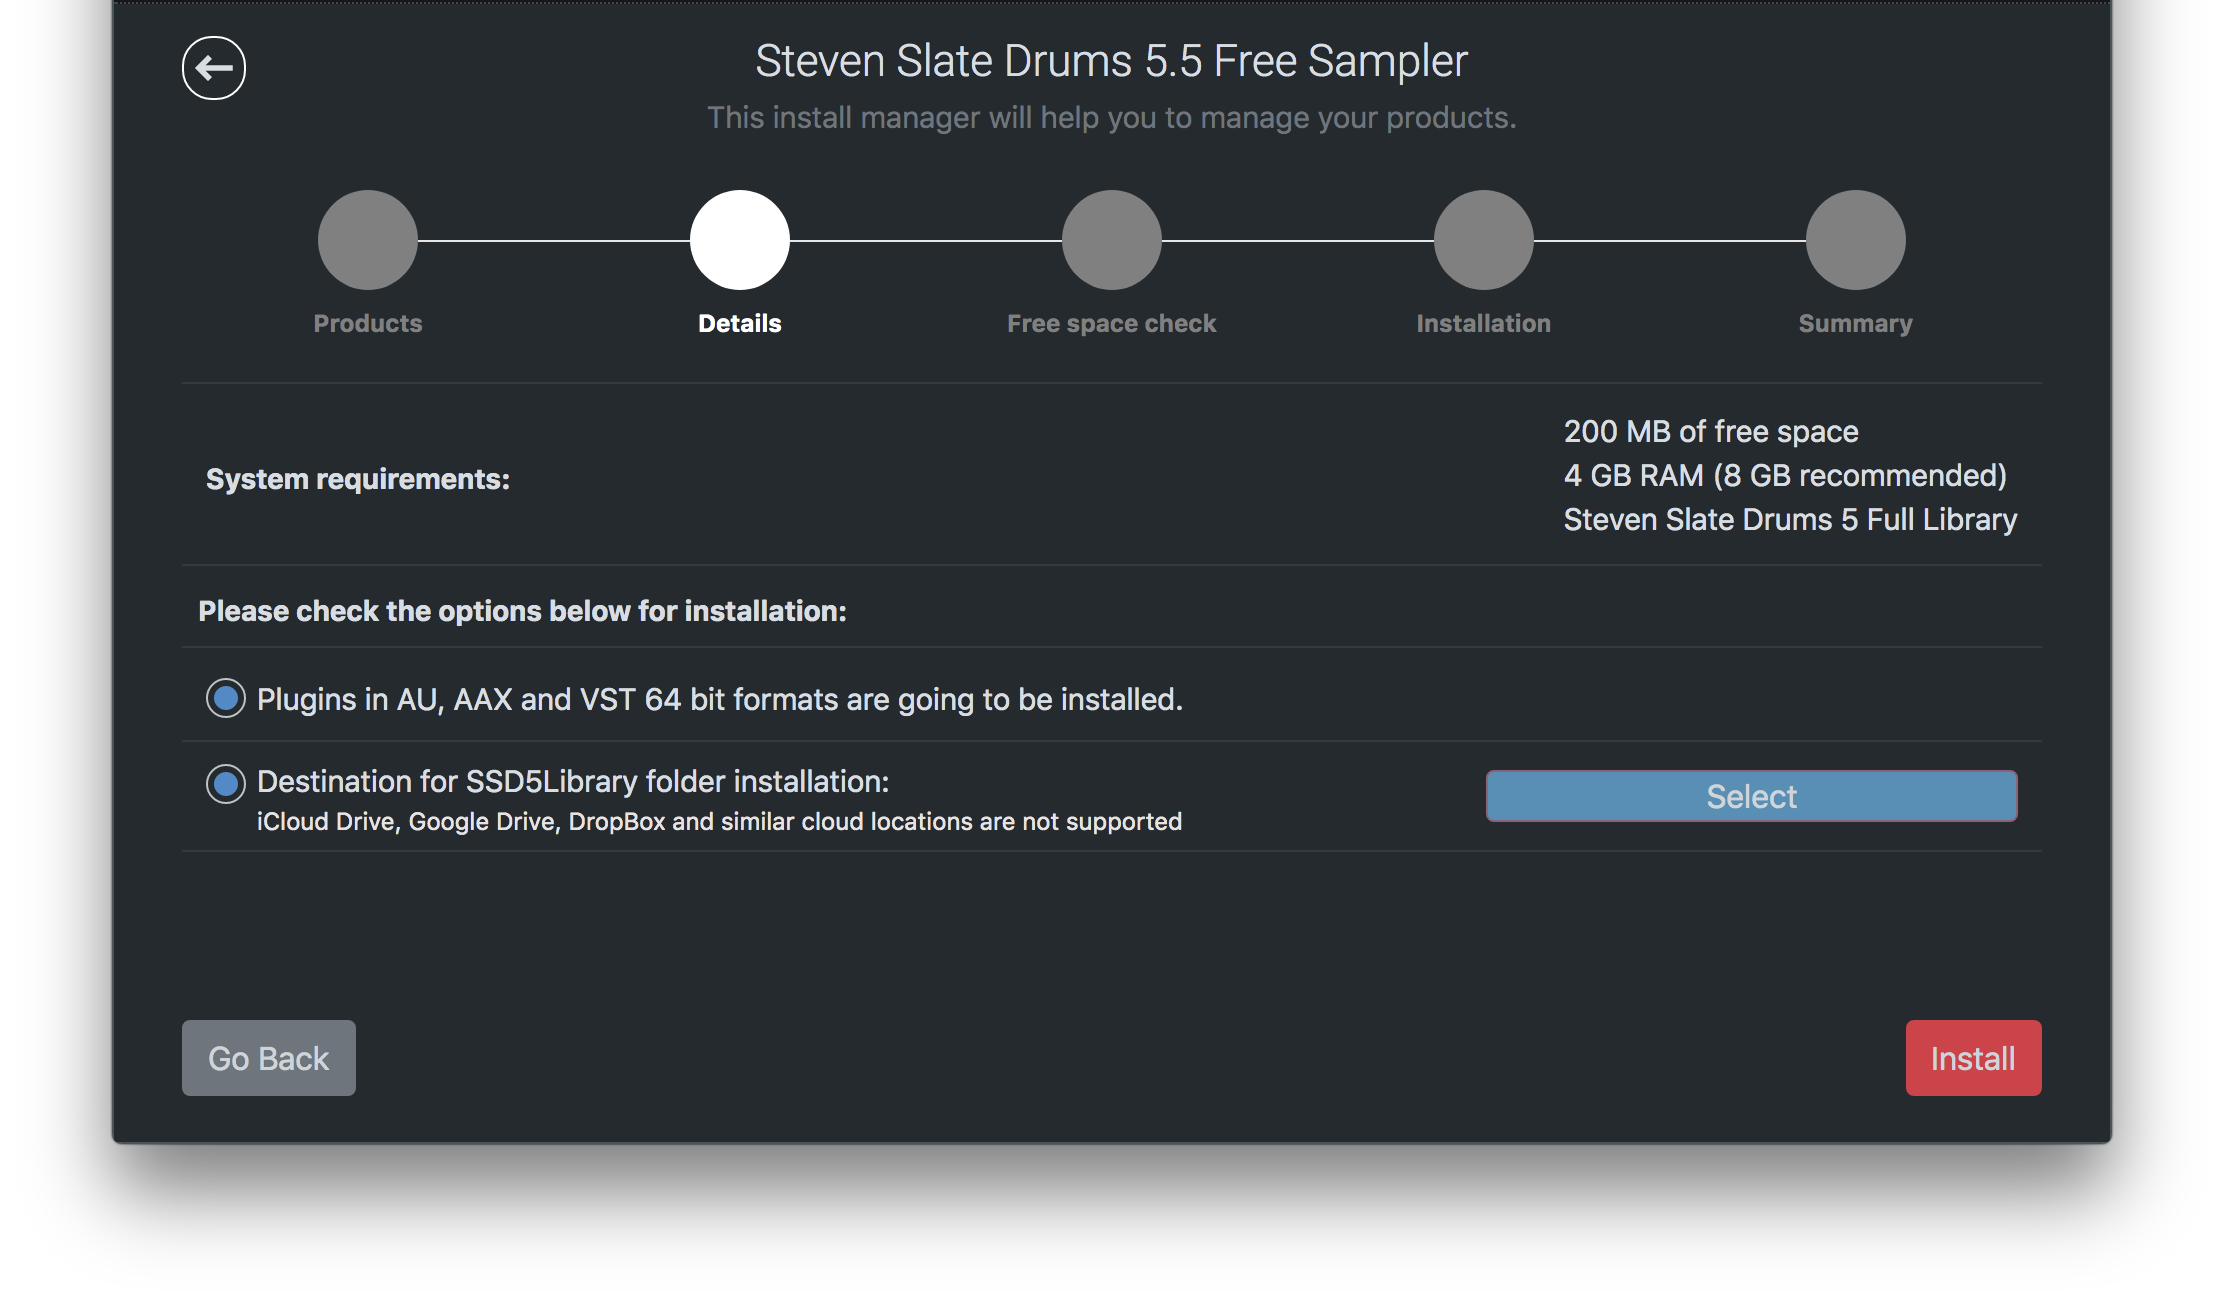Click the Installation step label

tap(1484, 323)
